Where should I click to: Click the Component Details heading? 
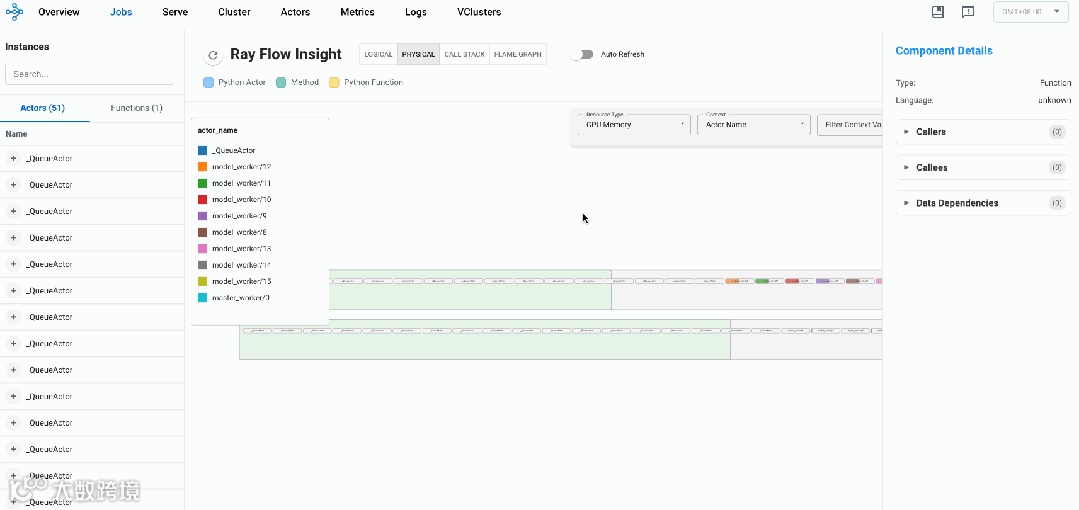click(943, 50)
